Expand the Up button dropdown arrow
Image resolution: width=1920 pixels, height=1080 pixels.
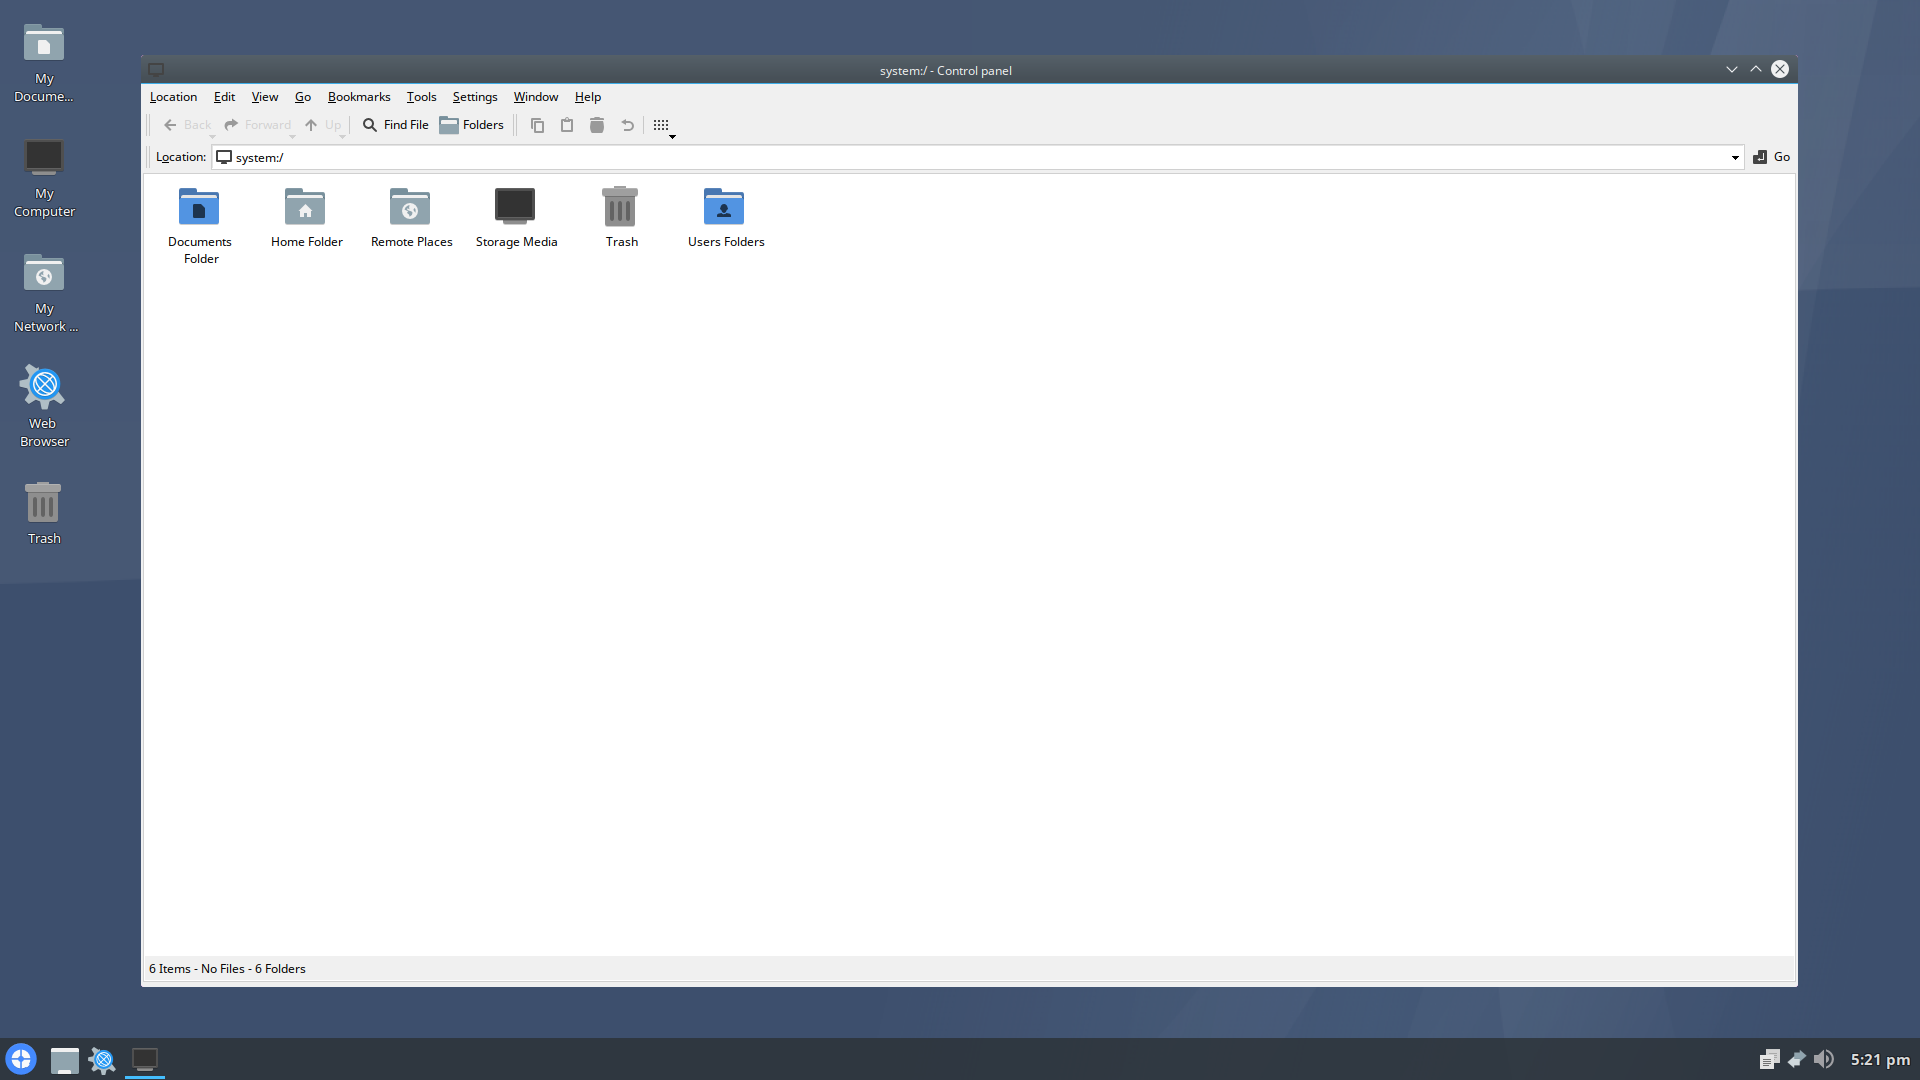coord(342,136)
